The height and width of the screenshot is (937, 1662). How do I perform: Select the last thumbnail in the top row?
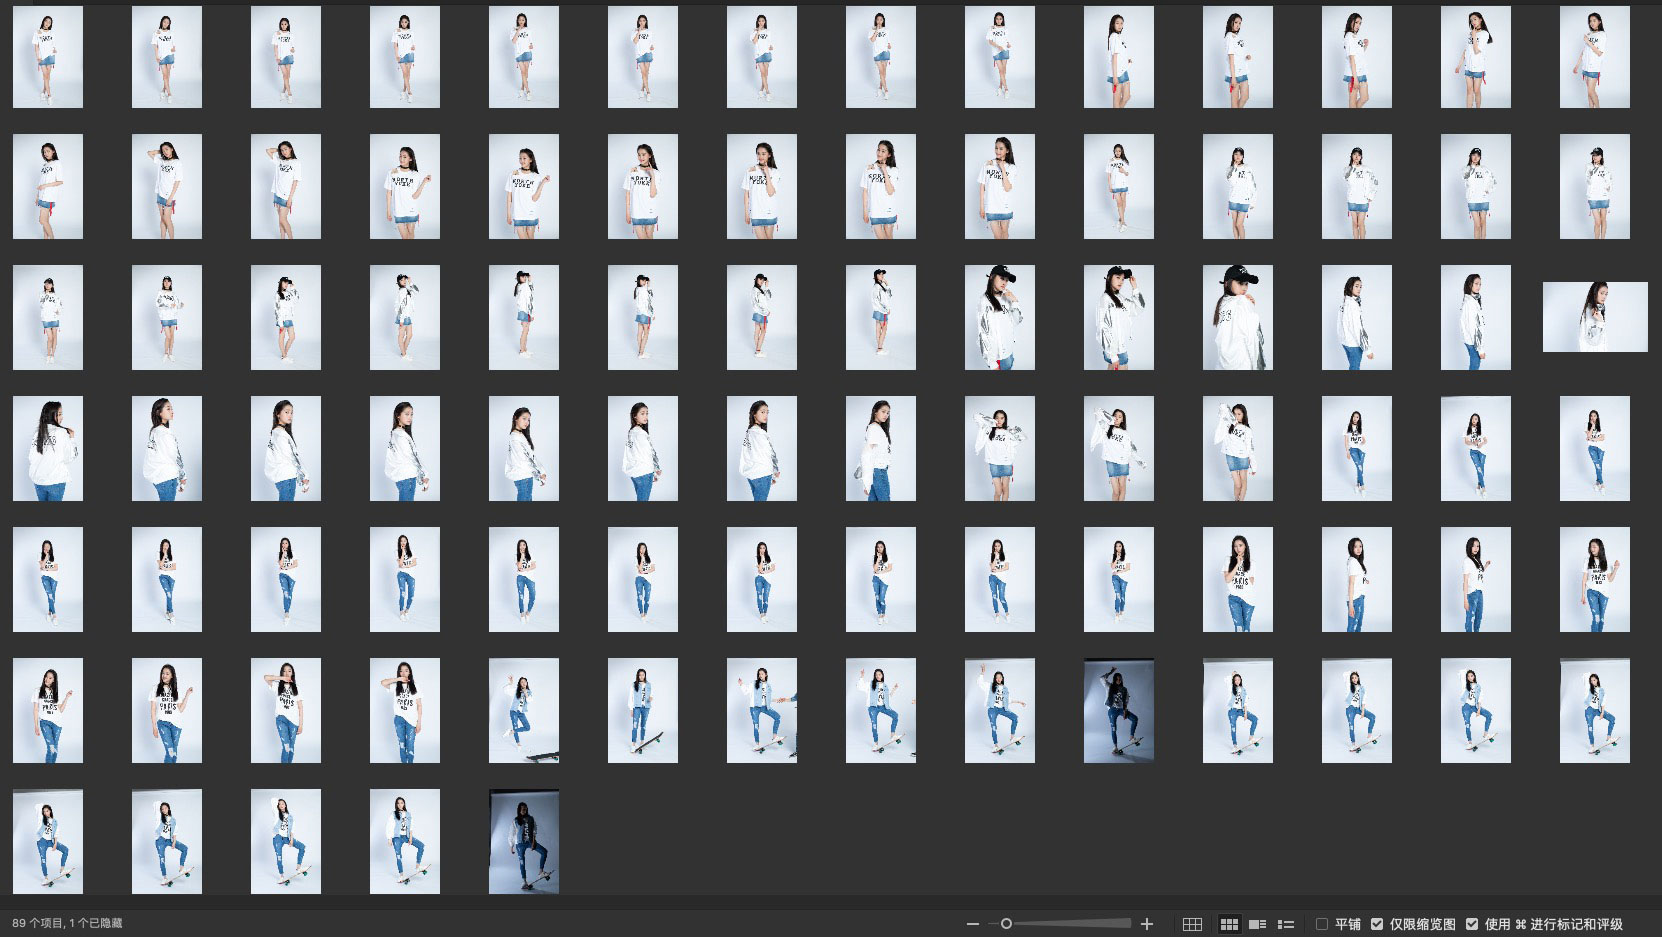coord(1594,57)
